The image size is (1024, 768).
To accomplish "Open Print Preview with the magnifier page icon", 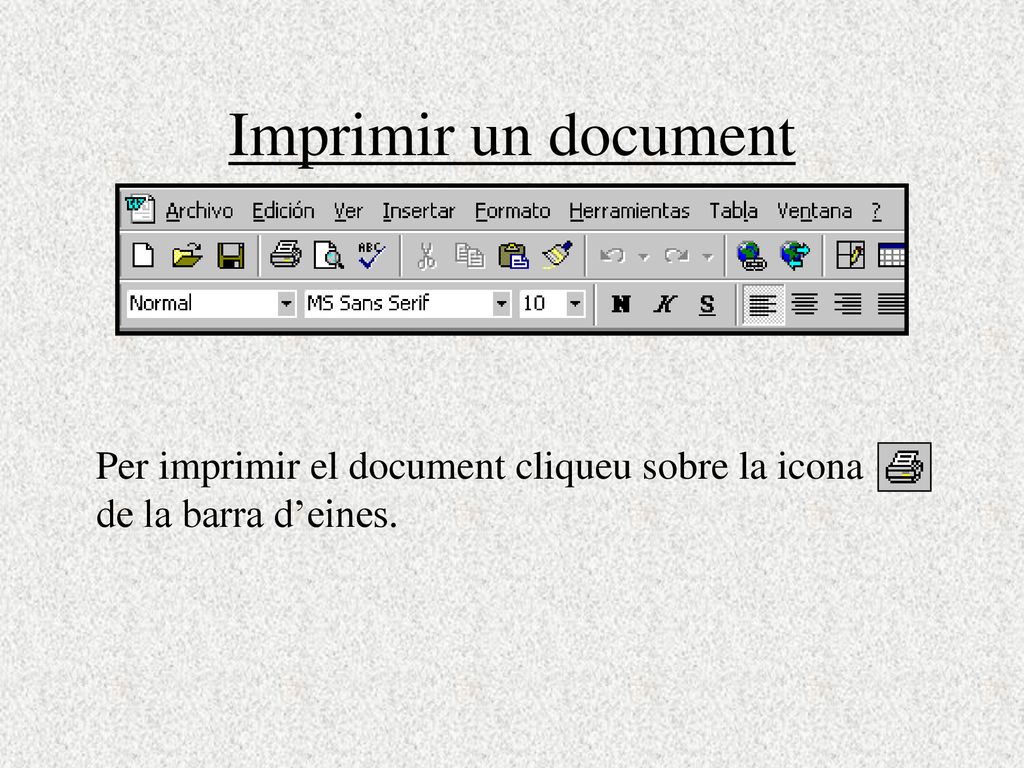I will click(x=328, y=255).
